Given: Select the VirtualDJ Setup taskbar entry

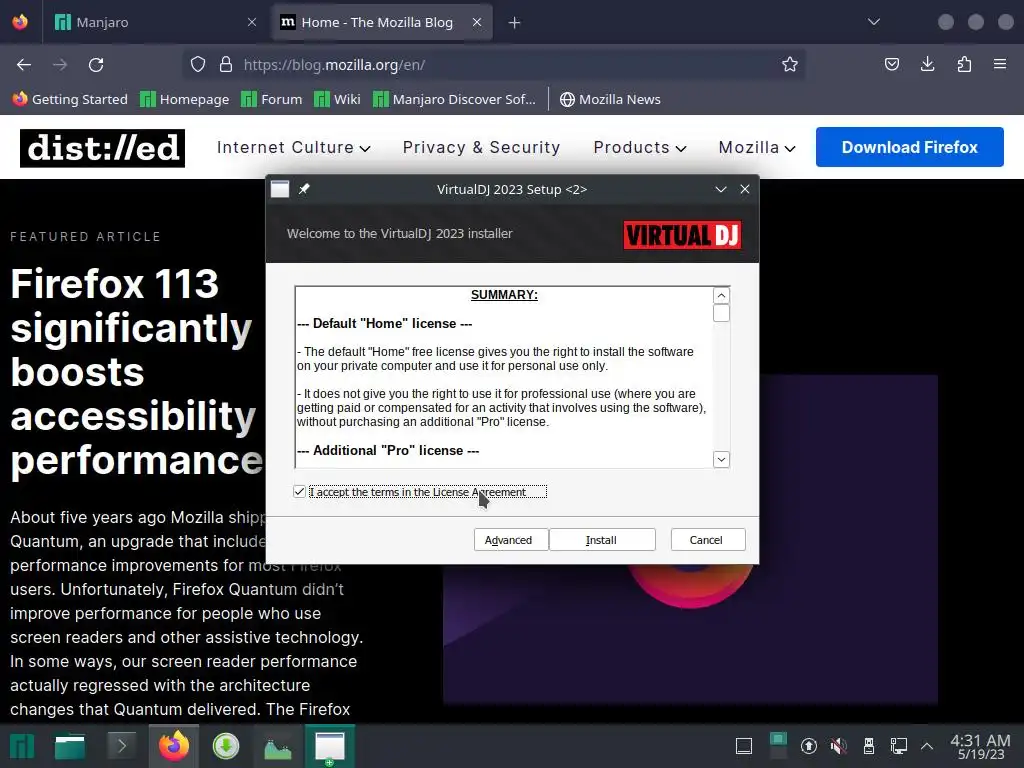Looking at the screenshot, I should pyautogui.click(x=330, y=746).
